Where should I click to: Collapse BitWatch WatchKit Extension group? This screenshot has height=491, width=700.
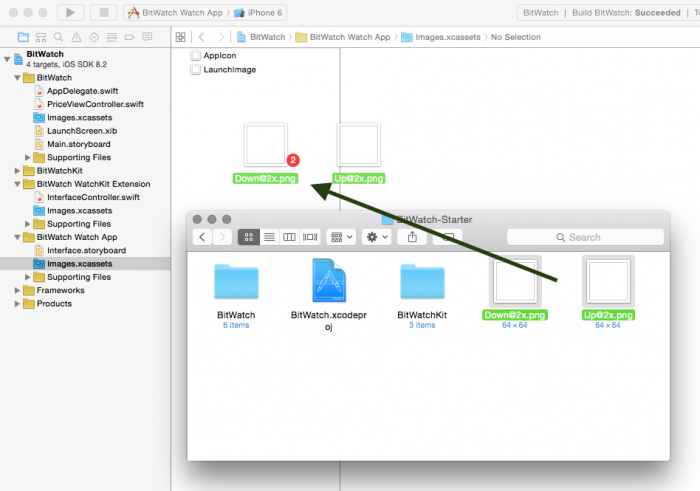pyautogui.click(x=17, y=184)
